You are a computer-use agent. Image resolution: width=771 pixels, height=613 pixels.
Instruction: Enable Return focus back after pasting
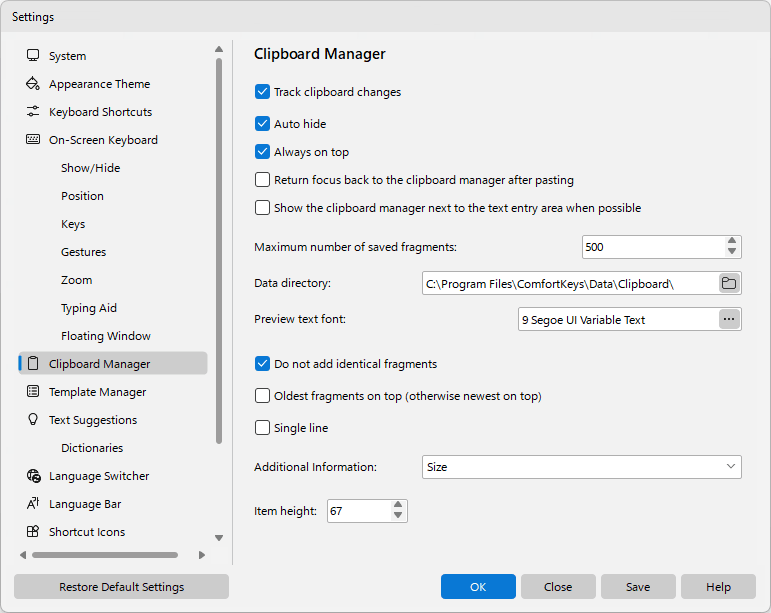262,179
